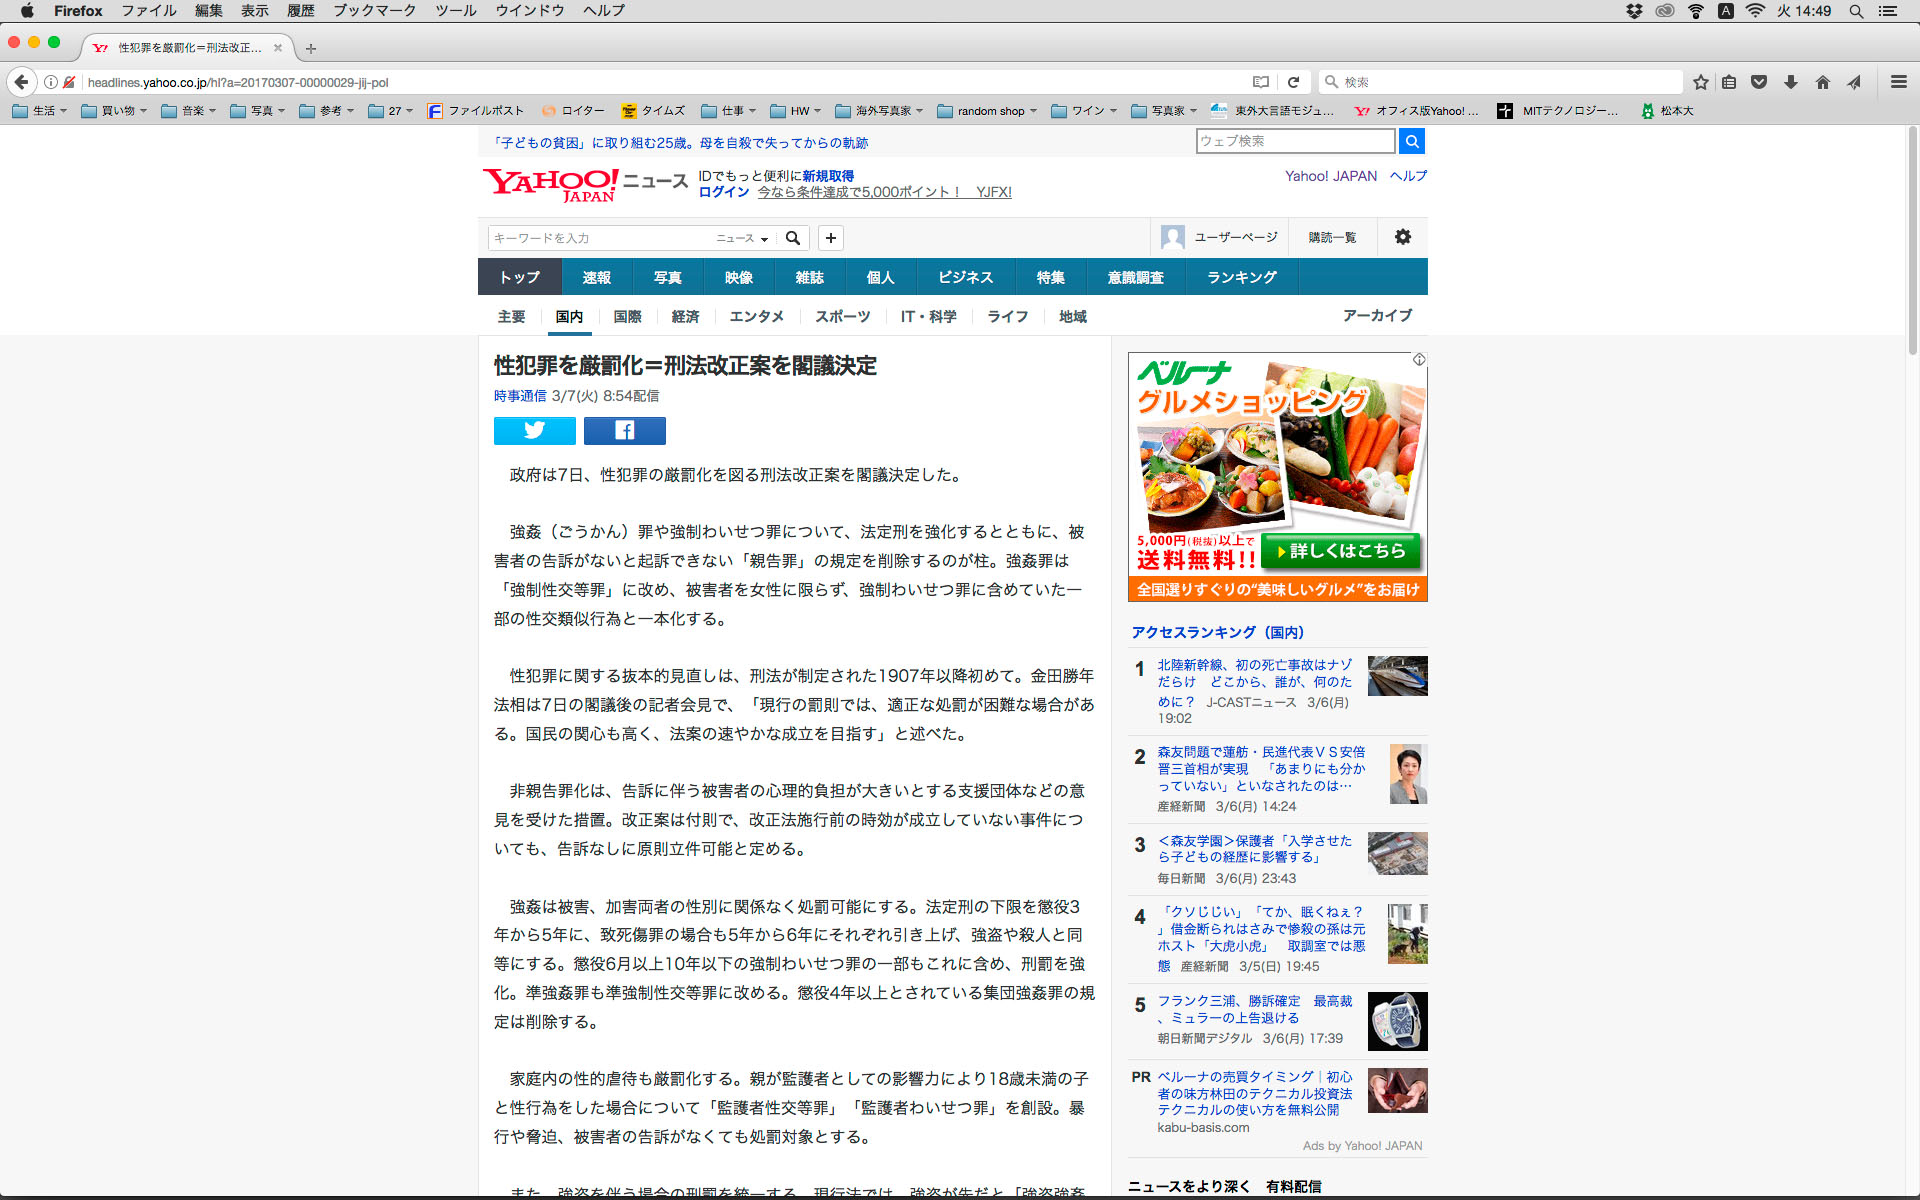Select 経済 news category tab
This screenshot has height=1200, width=1920.
click(685, 316)
